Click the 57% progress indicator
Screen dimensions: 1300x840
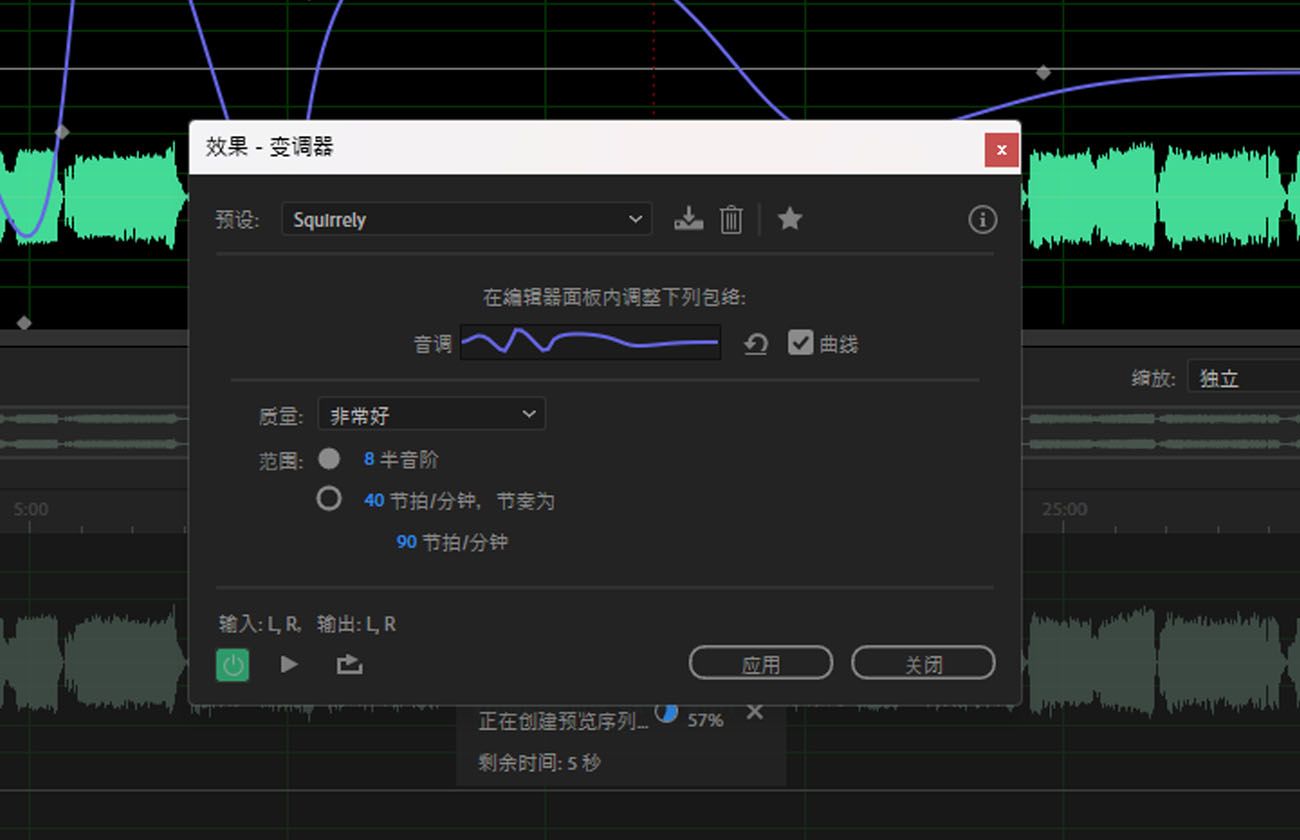pyautogui.click(x=705, y=720)
